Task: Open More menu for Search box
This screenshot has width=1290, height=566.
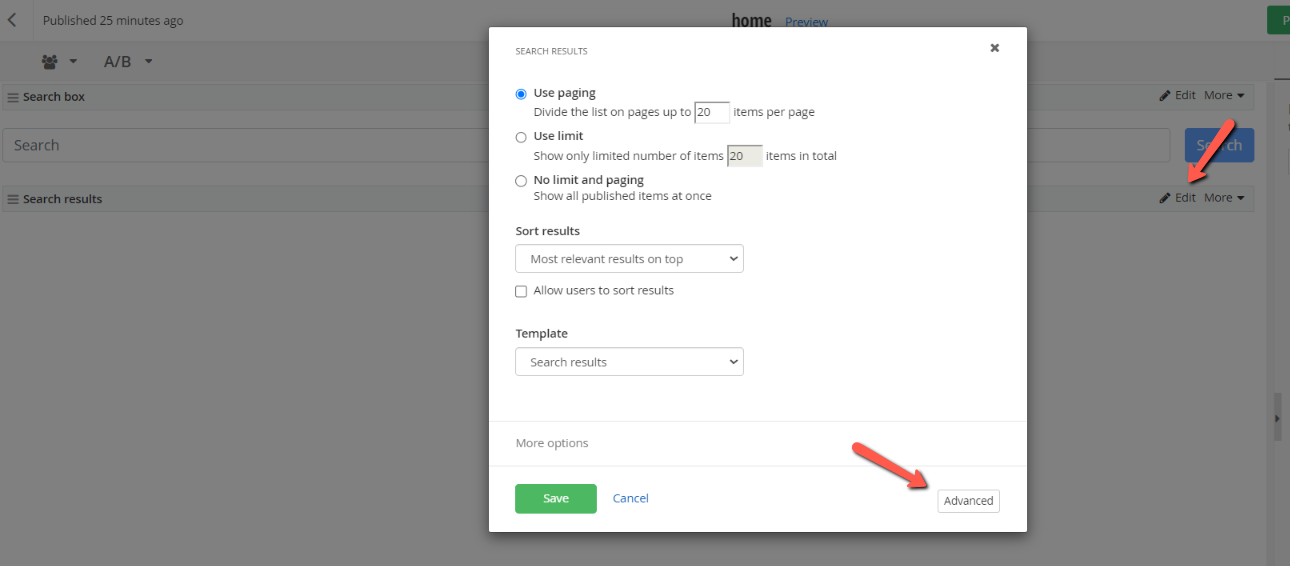Action: point(1224,96)
